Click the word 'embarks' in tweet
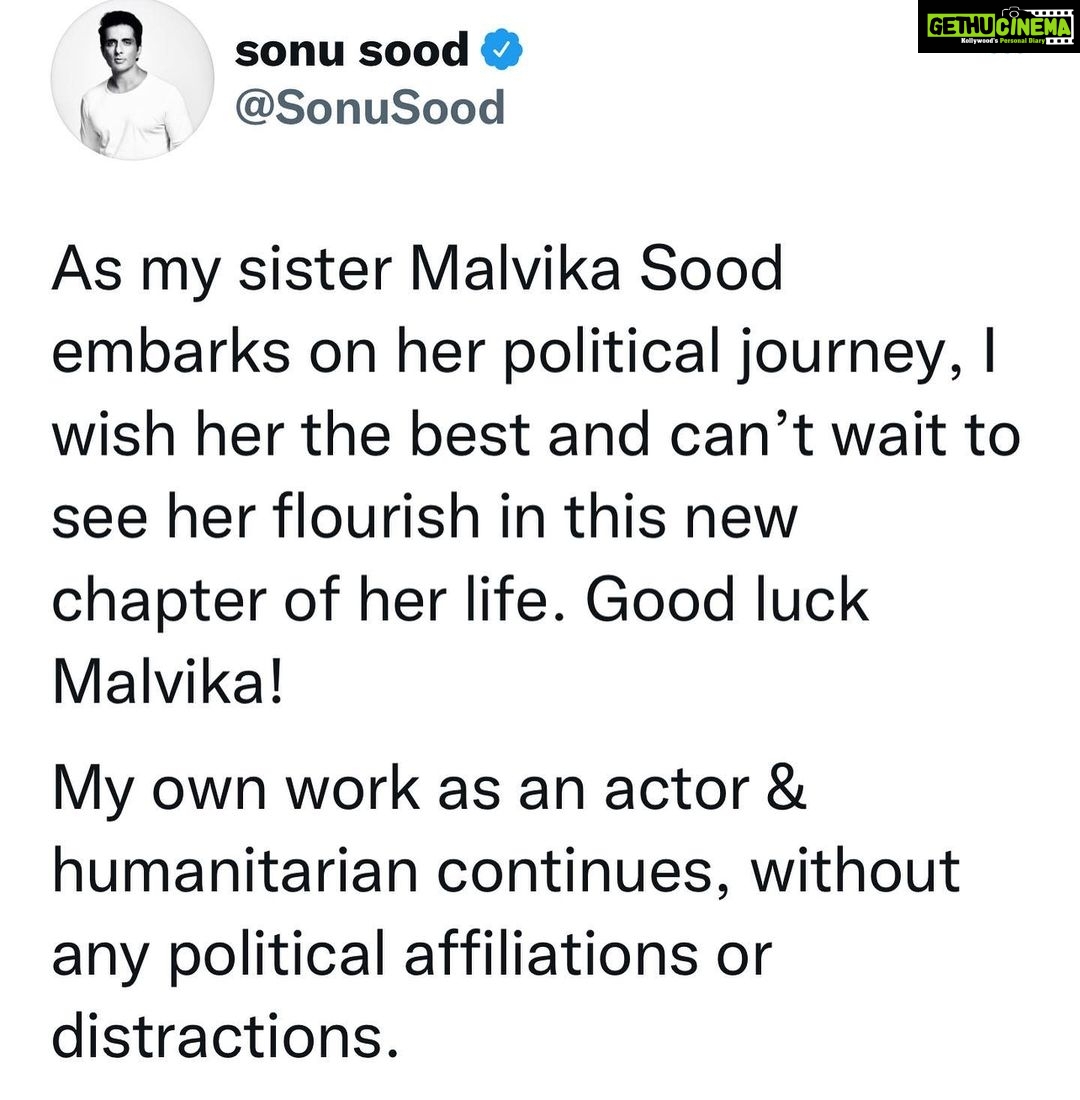 [x=171, y=351]
